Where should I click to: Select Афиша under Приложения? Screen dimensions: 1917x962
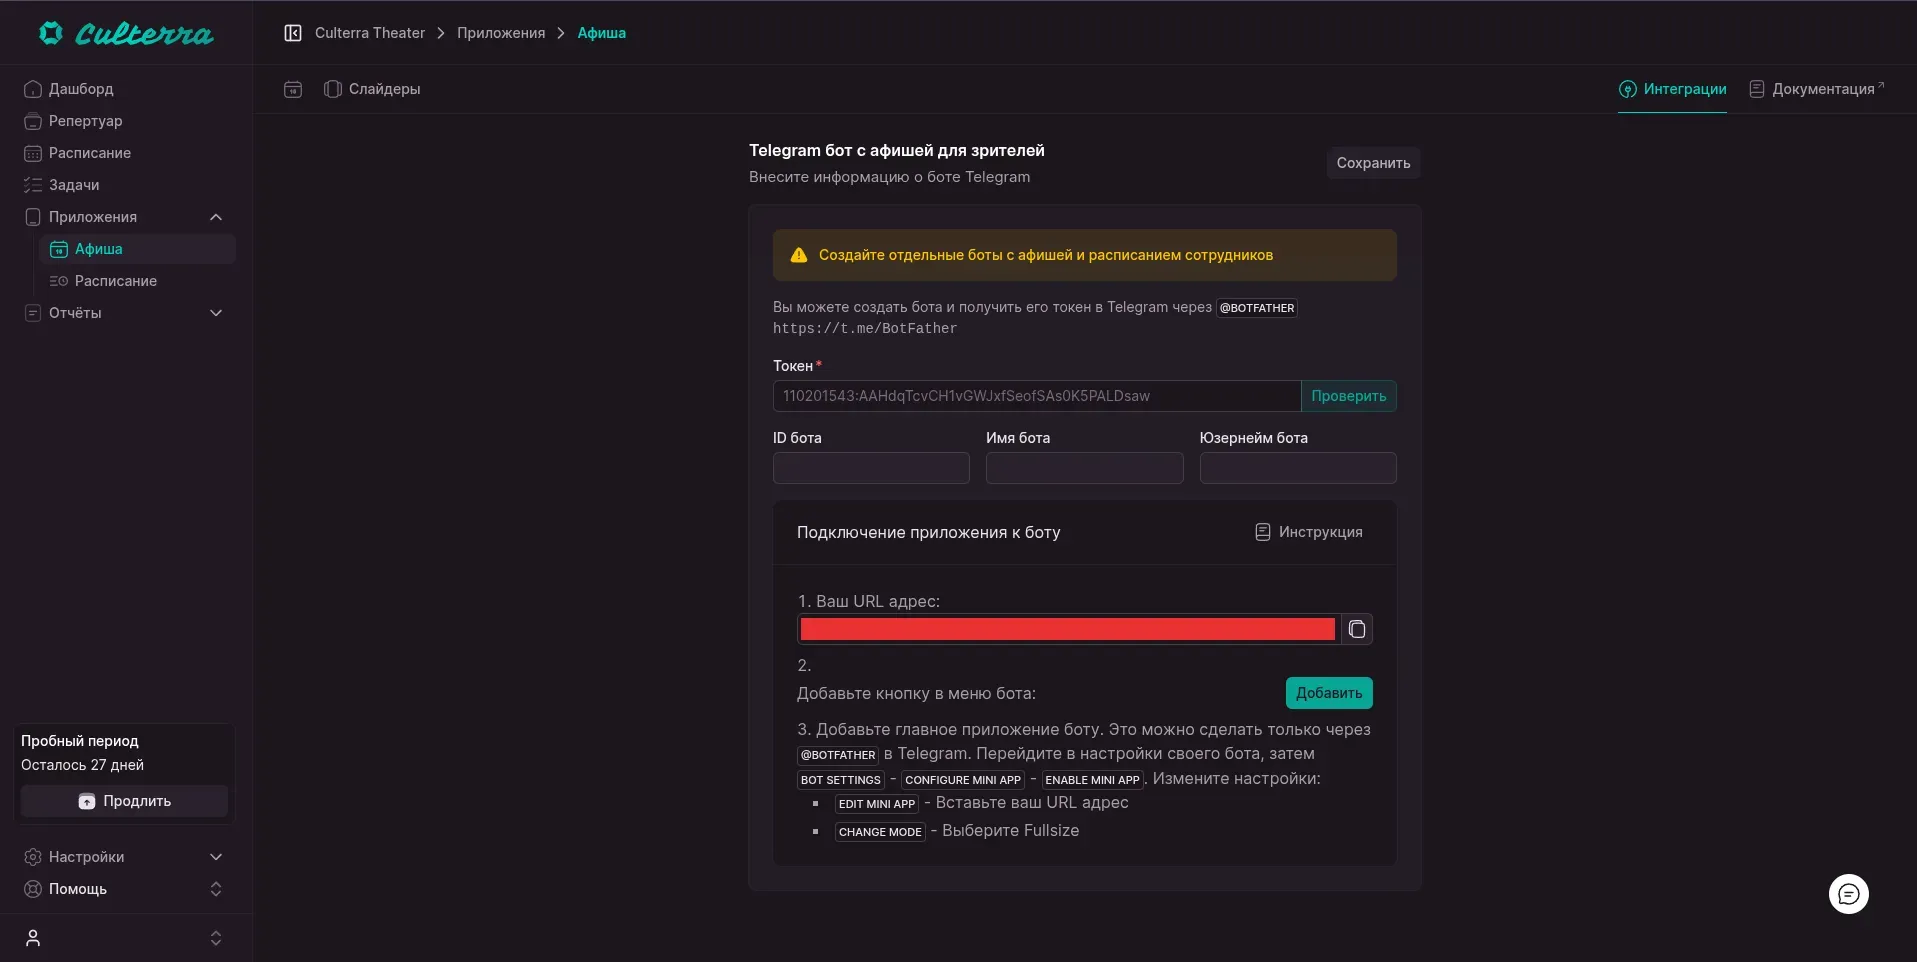[x=137, y=249]
